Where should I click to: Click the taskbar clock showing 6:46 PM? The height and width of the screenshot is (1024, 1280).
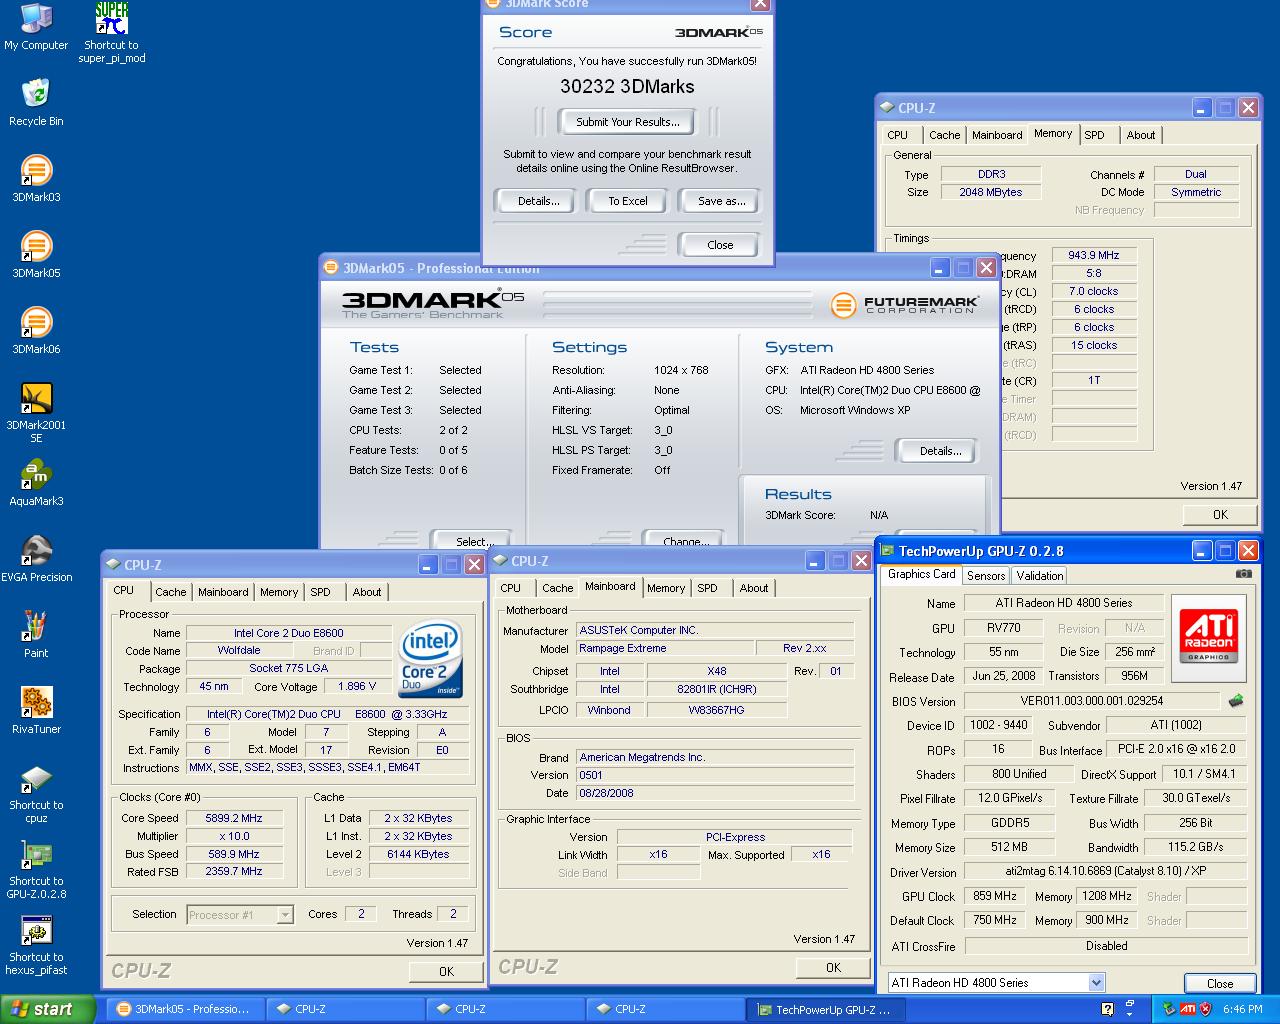pyautogui.click(x=1242, y=1009)
